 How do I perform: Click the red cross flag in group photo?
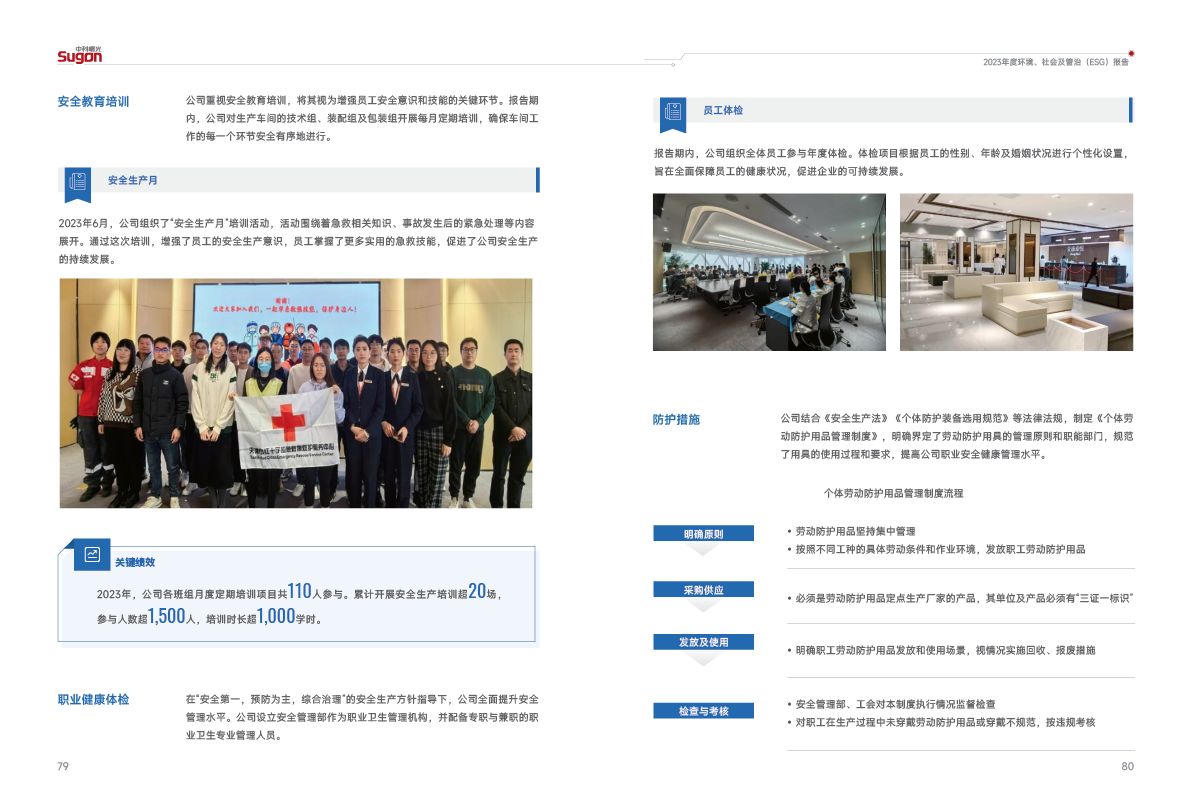(283, 424)
